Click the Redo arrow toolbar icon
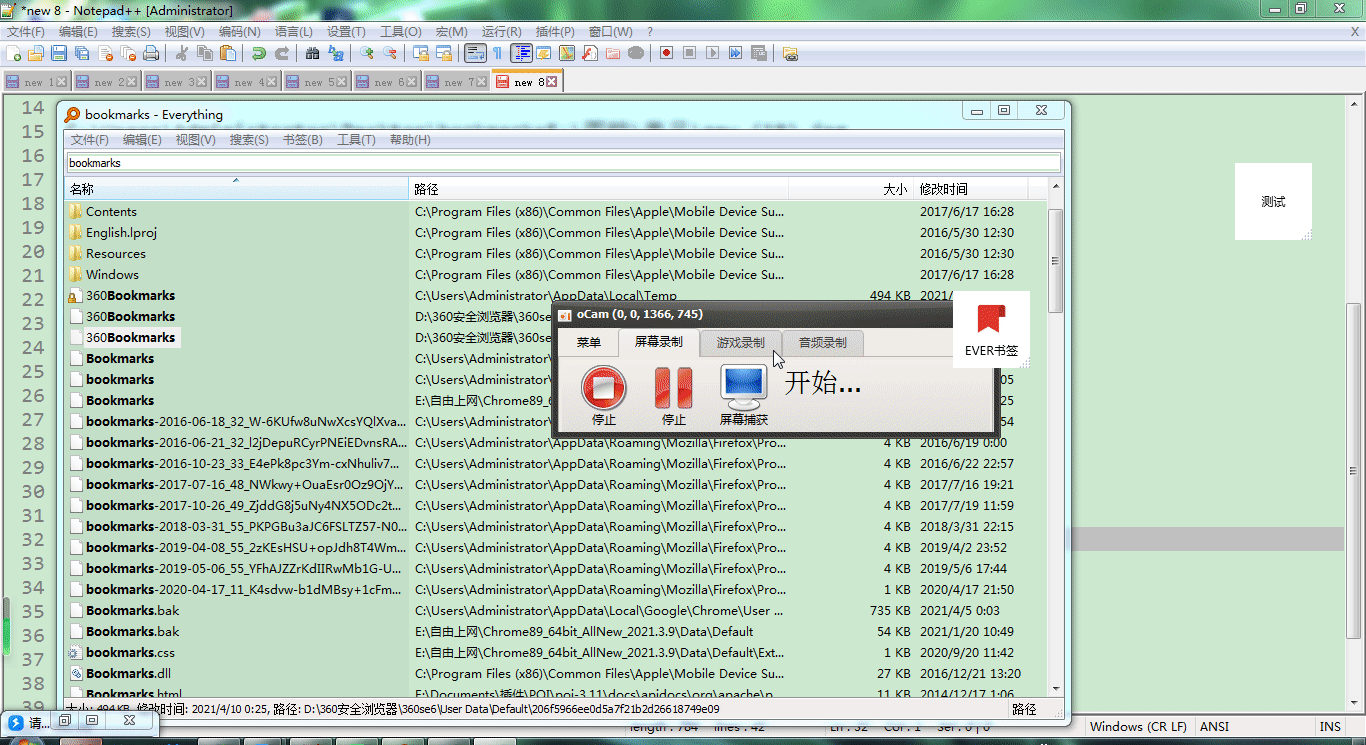The image size is (1366, 745). tap(282, 53)
